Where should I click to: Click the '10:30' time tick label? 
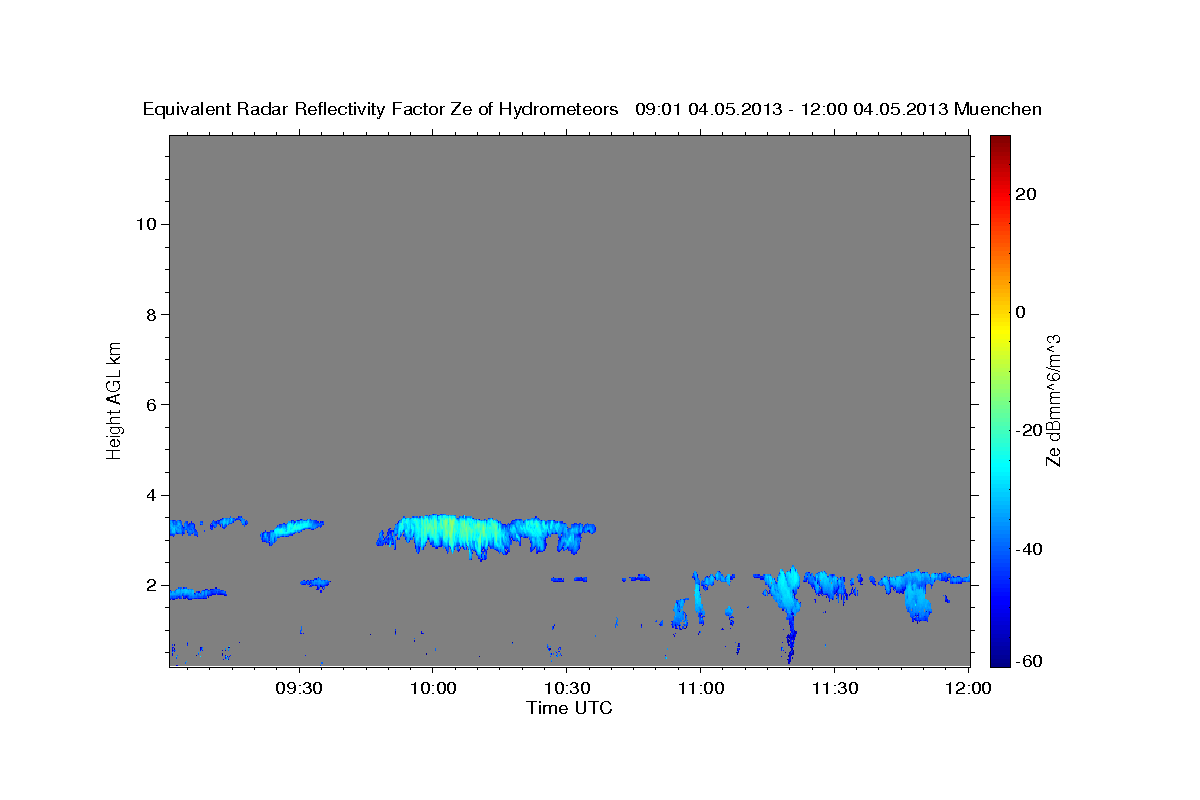click(567, 689)
